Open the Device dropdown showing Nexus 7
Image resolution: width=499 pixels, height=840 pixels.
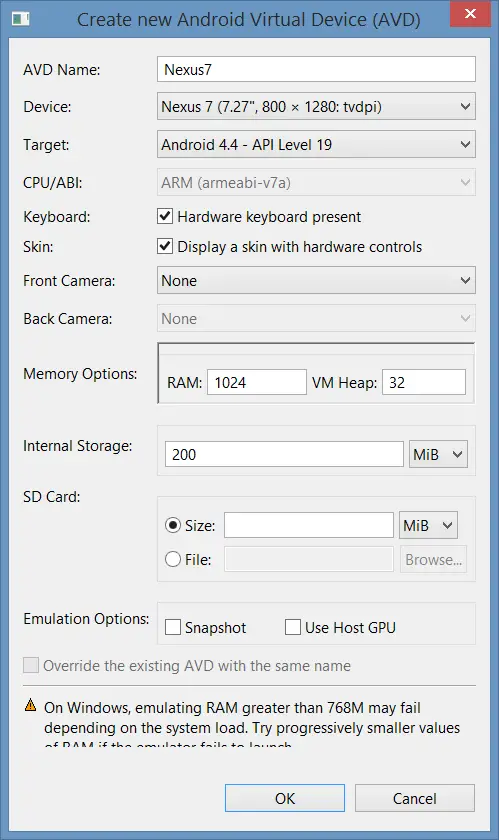click(316, 107)
